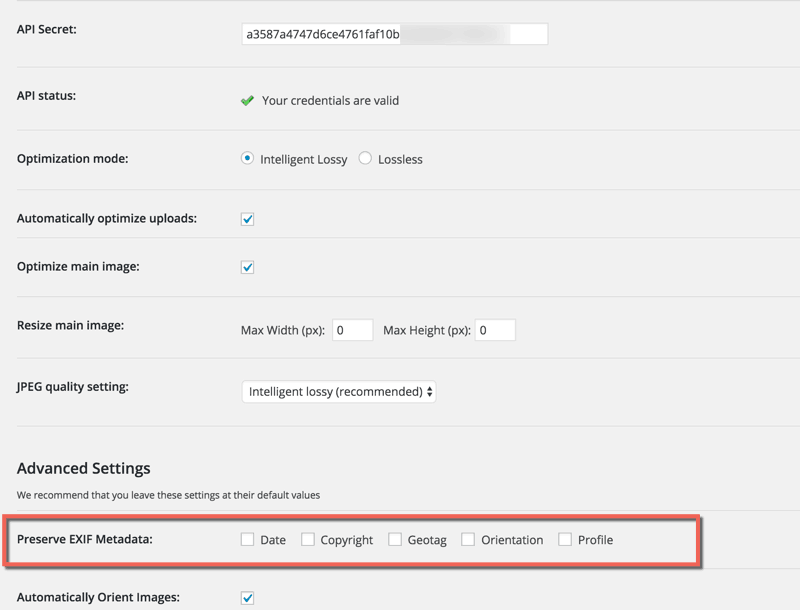This screenshot has width=800, height=610.
Task: Click the Advanced Settings heading
Action: point(84,468)
